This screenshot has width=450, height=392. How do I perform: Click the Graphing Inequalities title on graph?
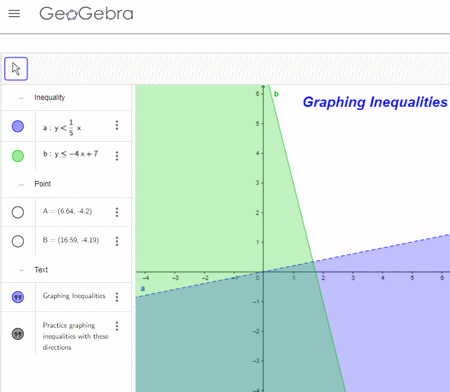pyautogui.click(x=375, y=102)
